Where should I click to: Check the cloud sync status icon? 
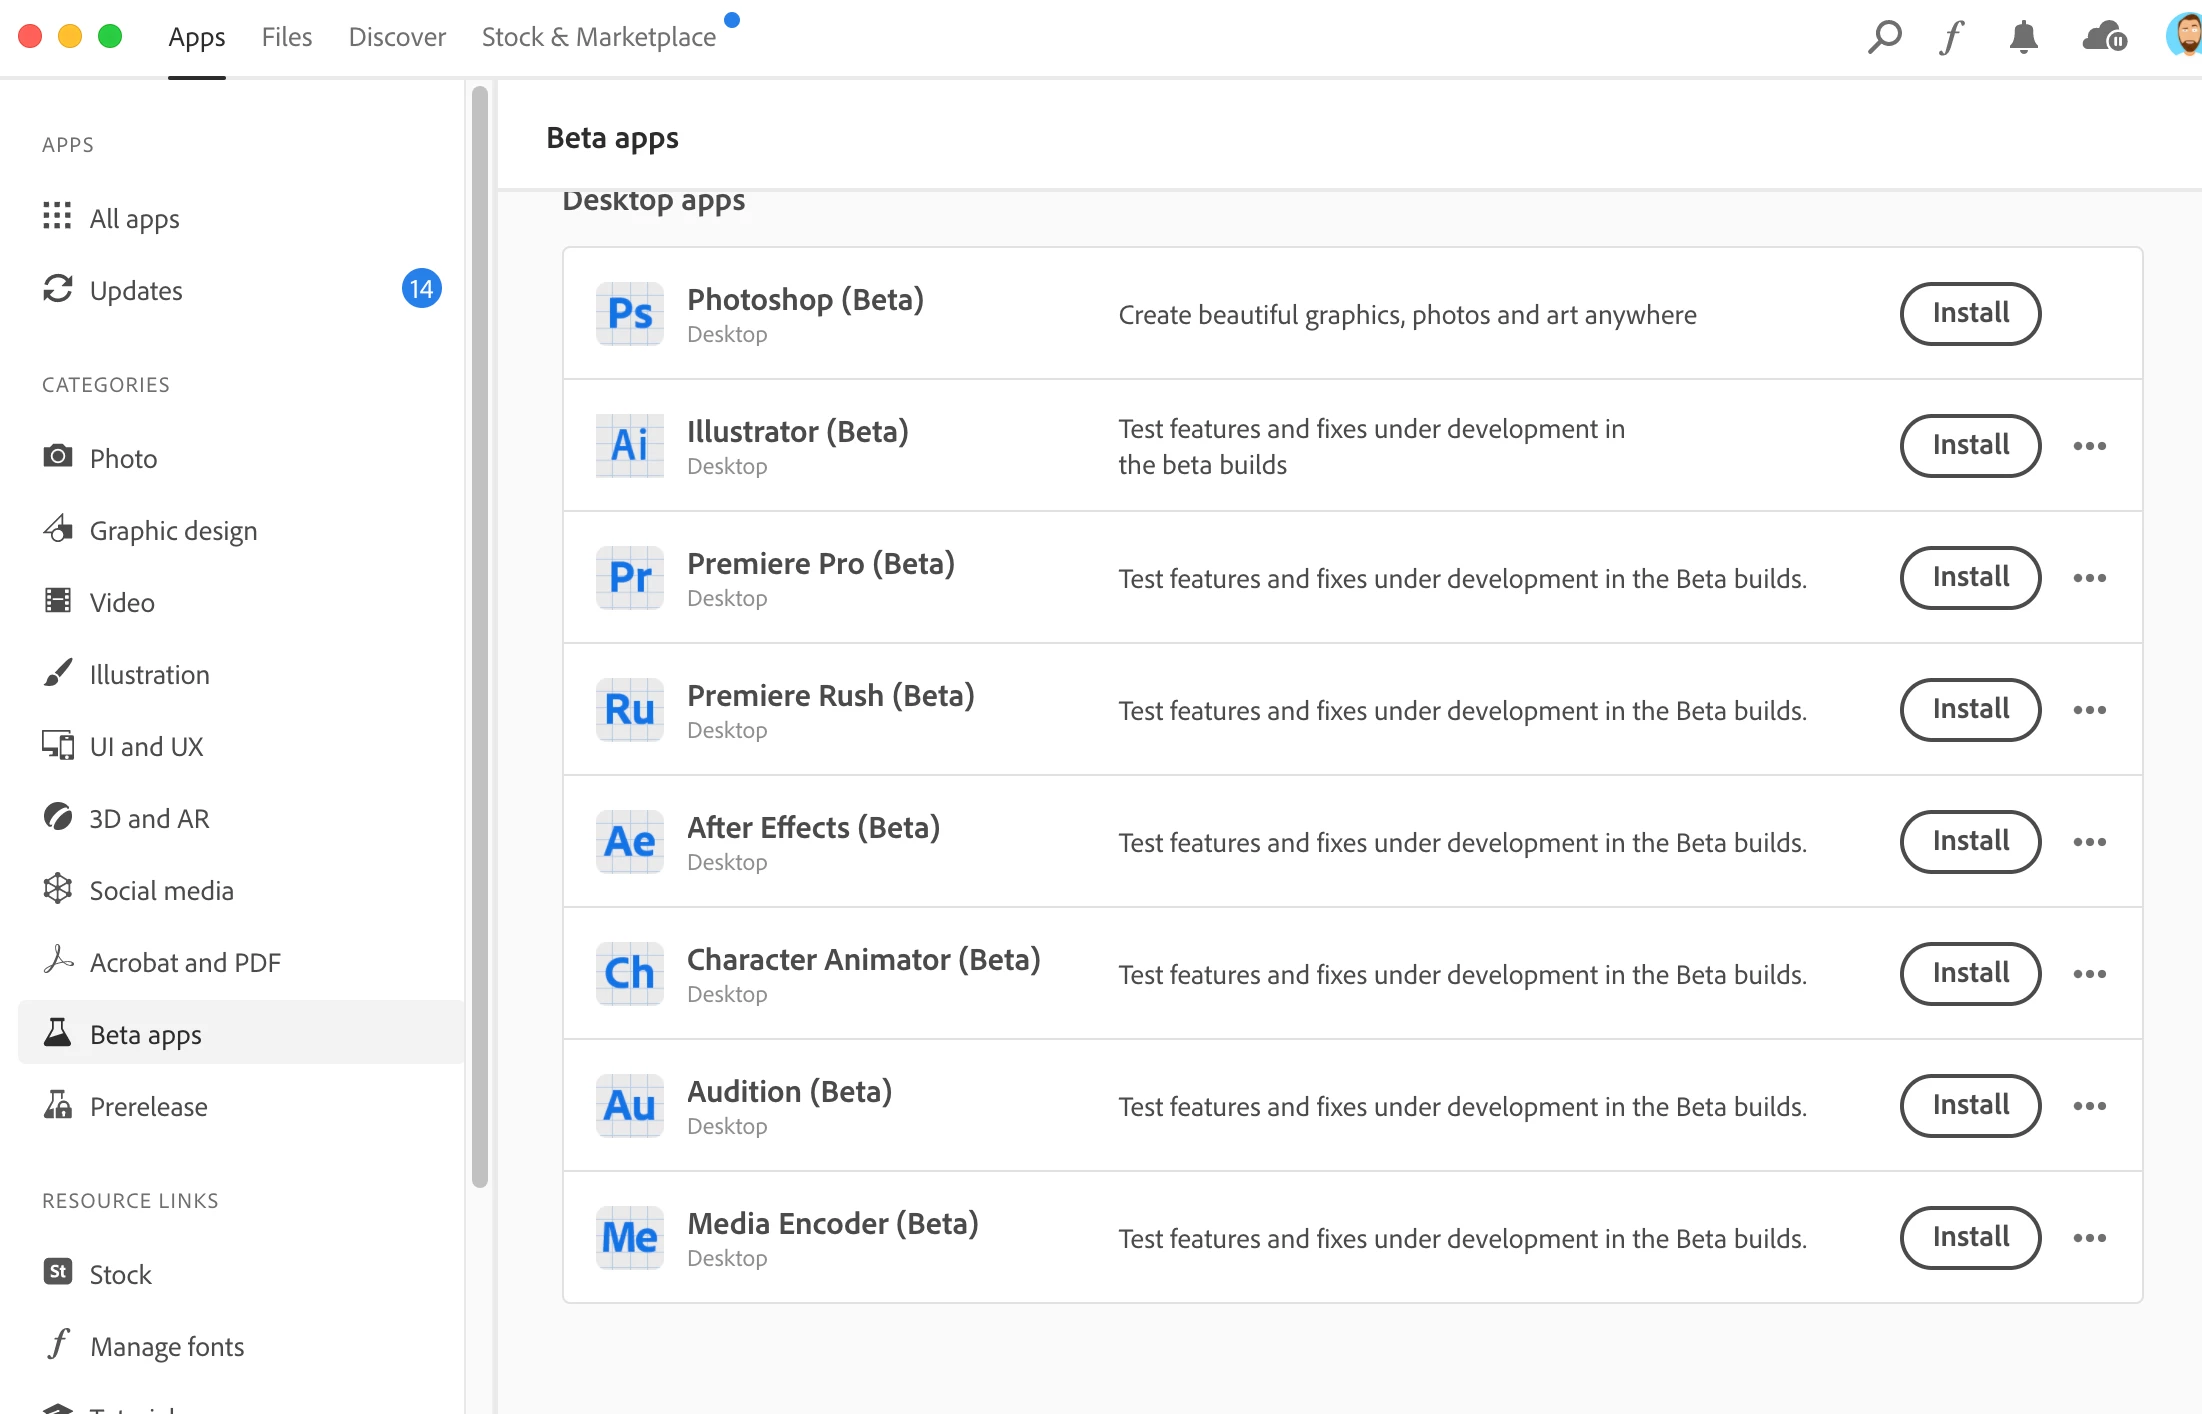2104,37
